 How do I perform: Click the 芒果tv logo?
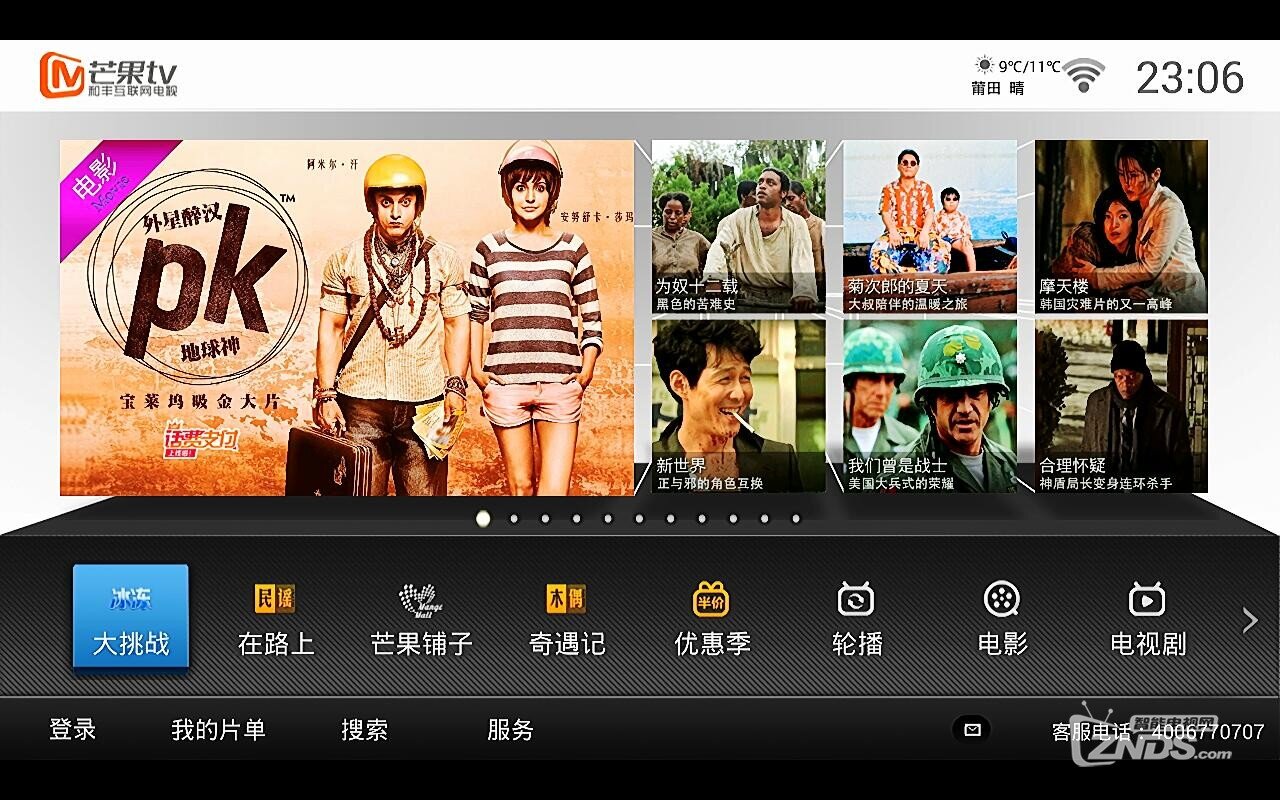point(108,75)
